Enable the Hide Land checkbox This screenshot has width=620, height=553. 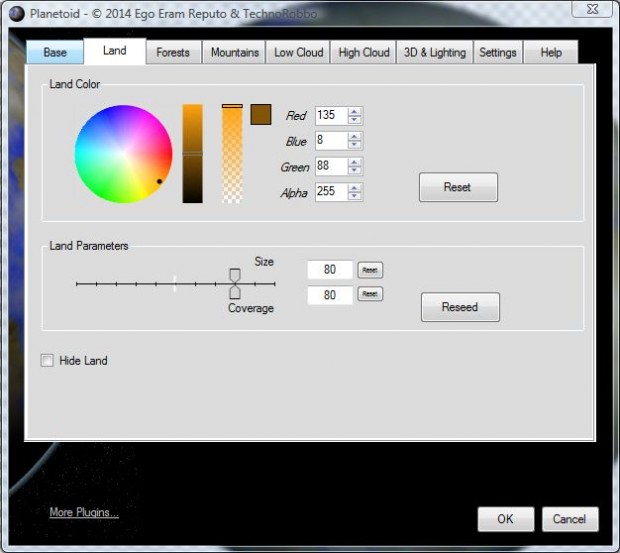point(47,361)
